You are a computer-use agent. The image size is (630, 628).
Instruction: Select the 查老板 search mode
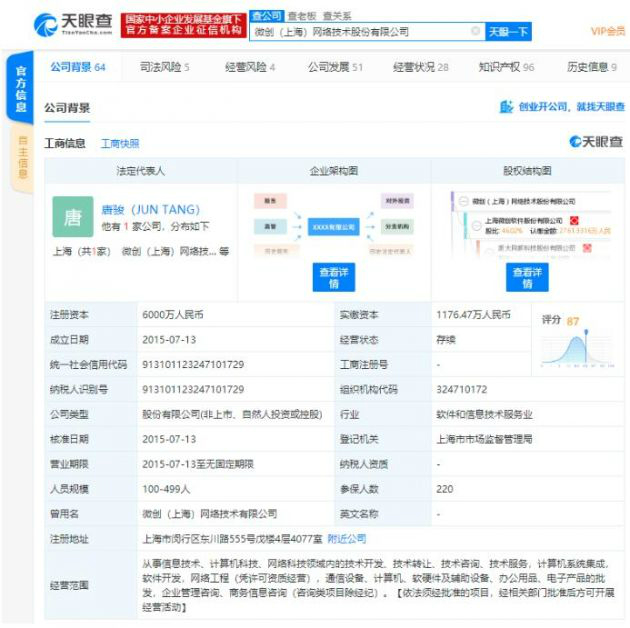pos(302,16)
